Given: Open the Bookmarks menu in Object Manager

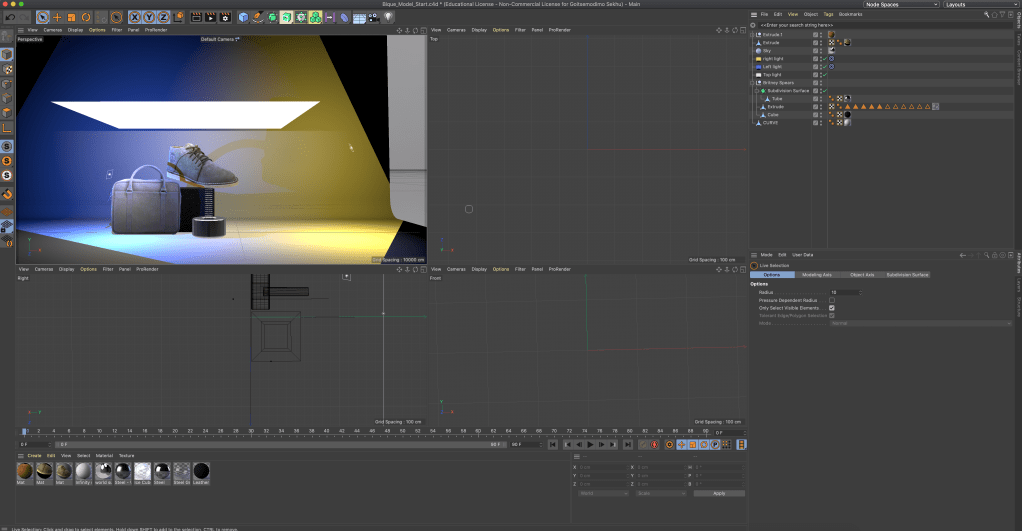Looking at the screenshot, I should click(x=850, y=14).
